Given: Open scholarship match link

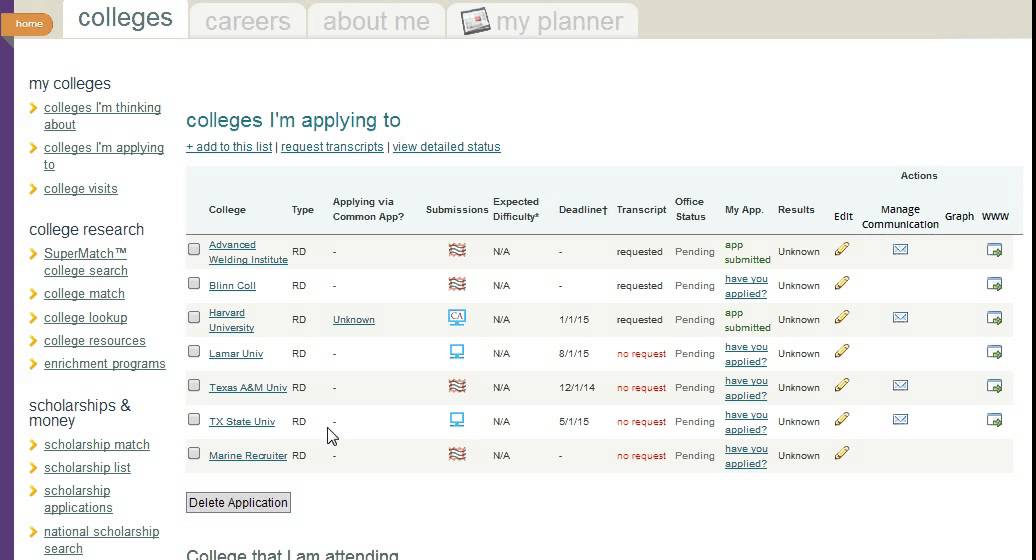Looking at the screenshot, I should point(96,444).
